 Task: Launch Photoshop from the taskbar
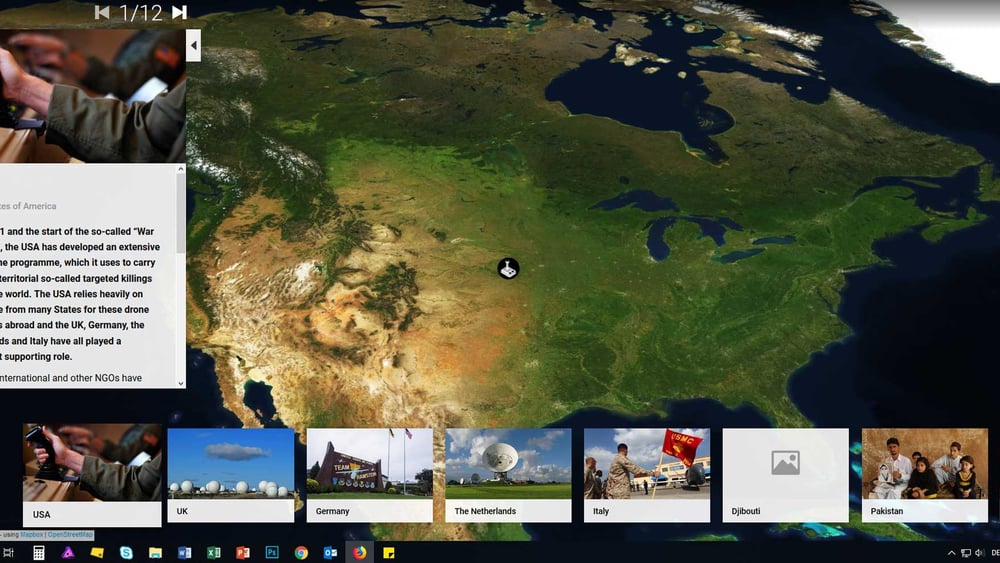272,553
